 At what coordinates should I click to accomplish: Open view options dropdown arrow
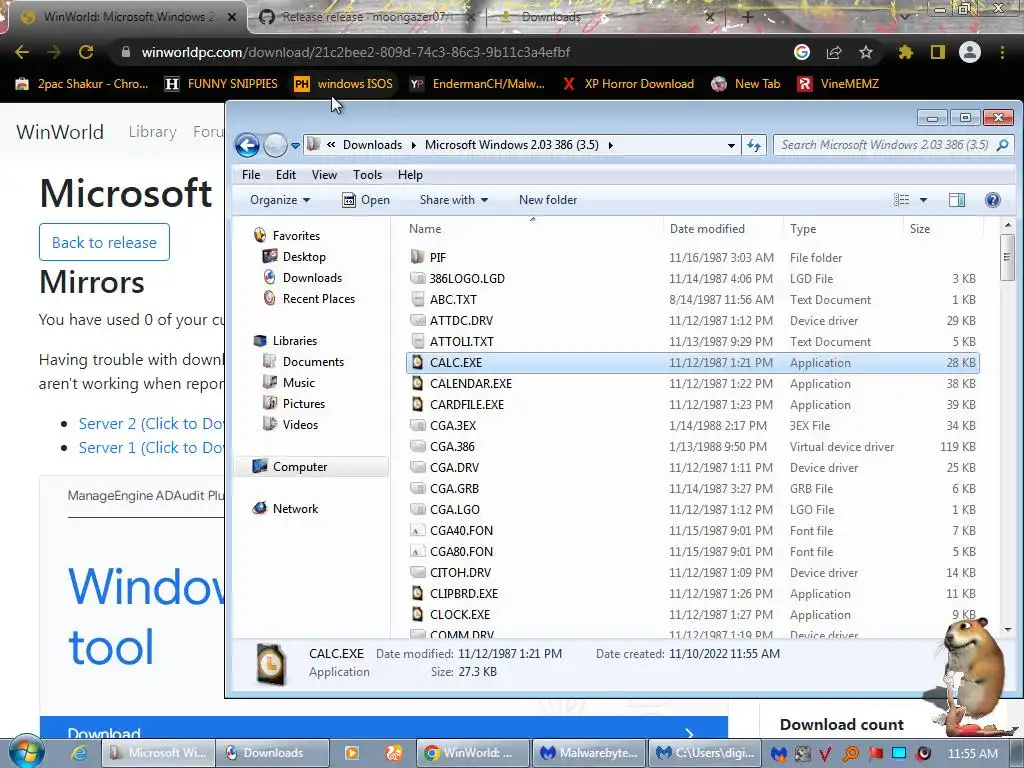(x=923, y=200)
